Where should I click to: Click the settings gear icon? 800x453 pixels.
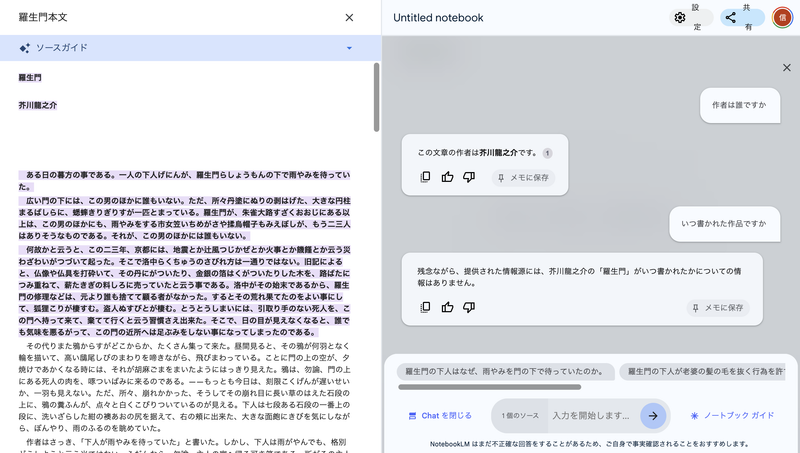click(x=680, y=17)
